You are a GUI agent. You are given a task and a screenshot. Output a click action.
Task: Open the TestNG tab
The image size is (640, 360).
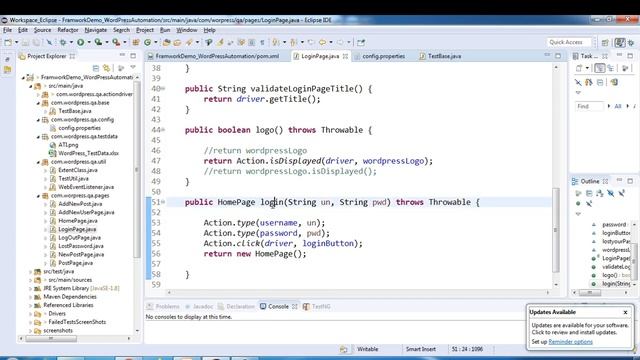[x=317, y=307]
